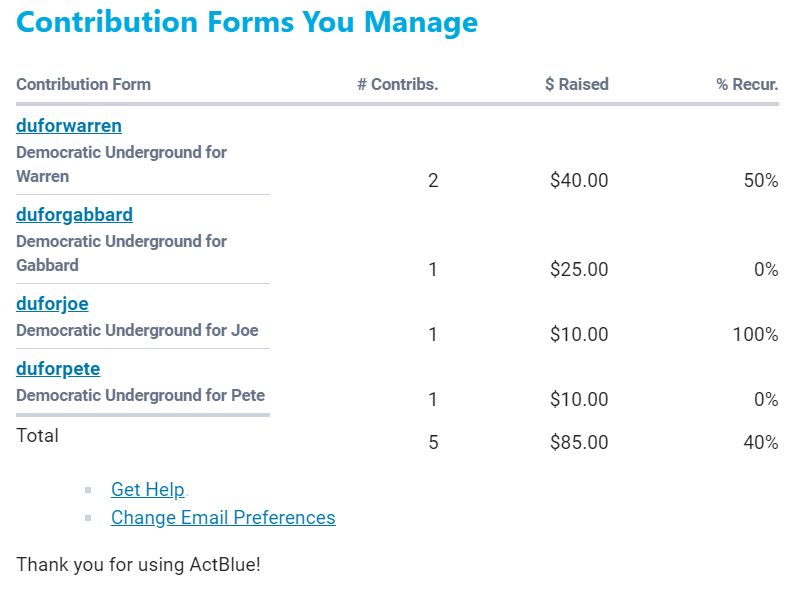
Task: Select the $25.00 raised amount for Gabbard
Action: coord(579,269)
